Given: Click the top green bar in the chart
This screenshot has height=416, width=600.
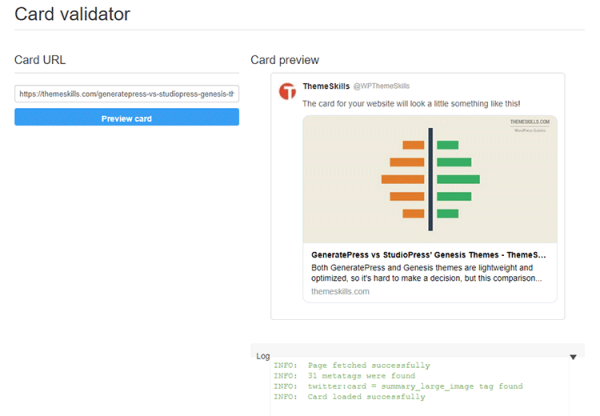Looking at the screenshot, I should pyautogui.click(x=447, y=145).
